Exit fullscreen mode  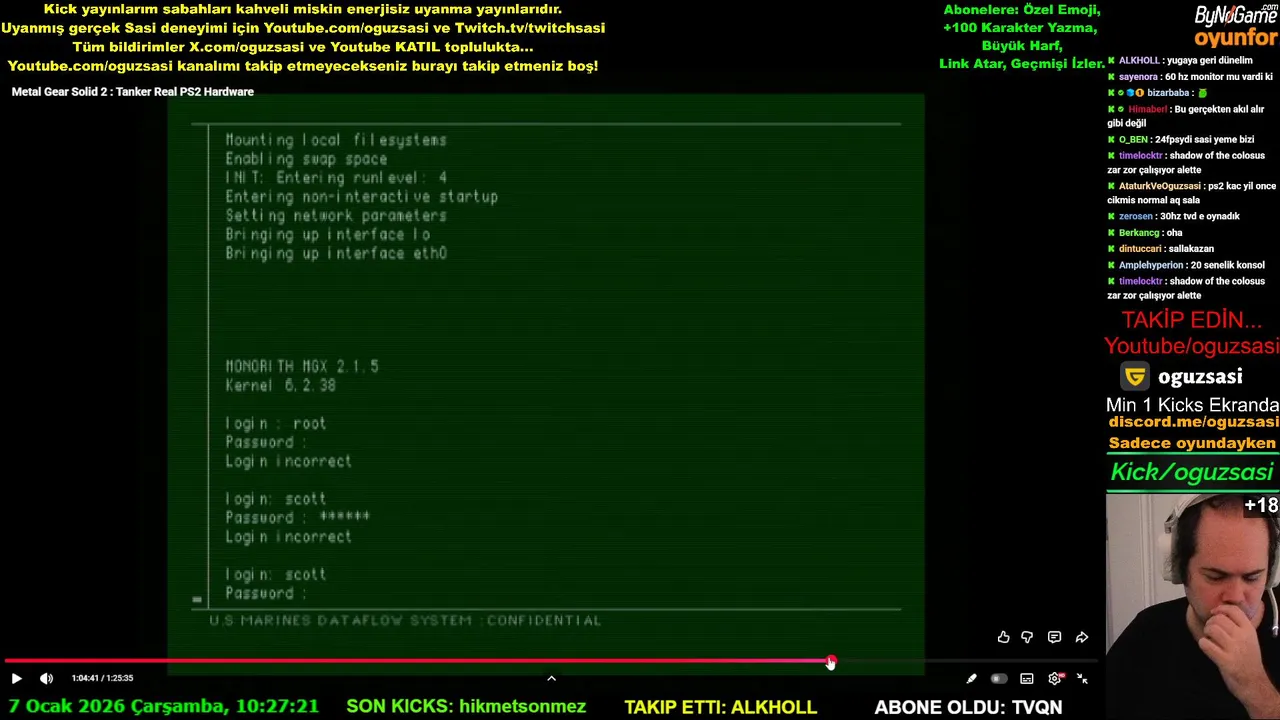(1082, 678)
